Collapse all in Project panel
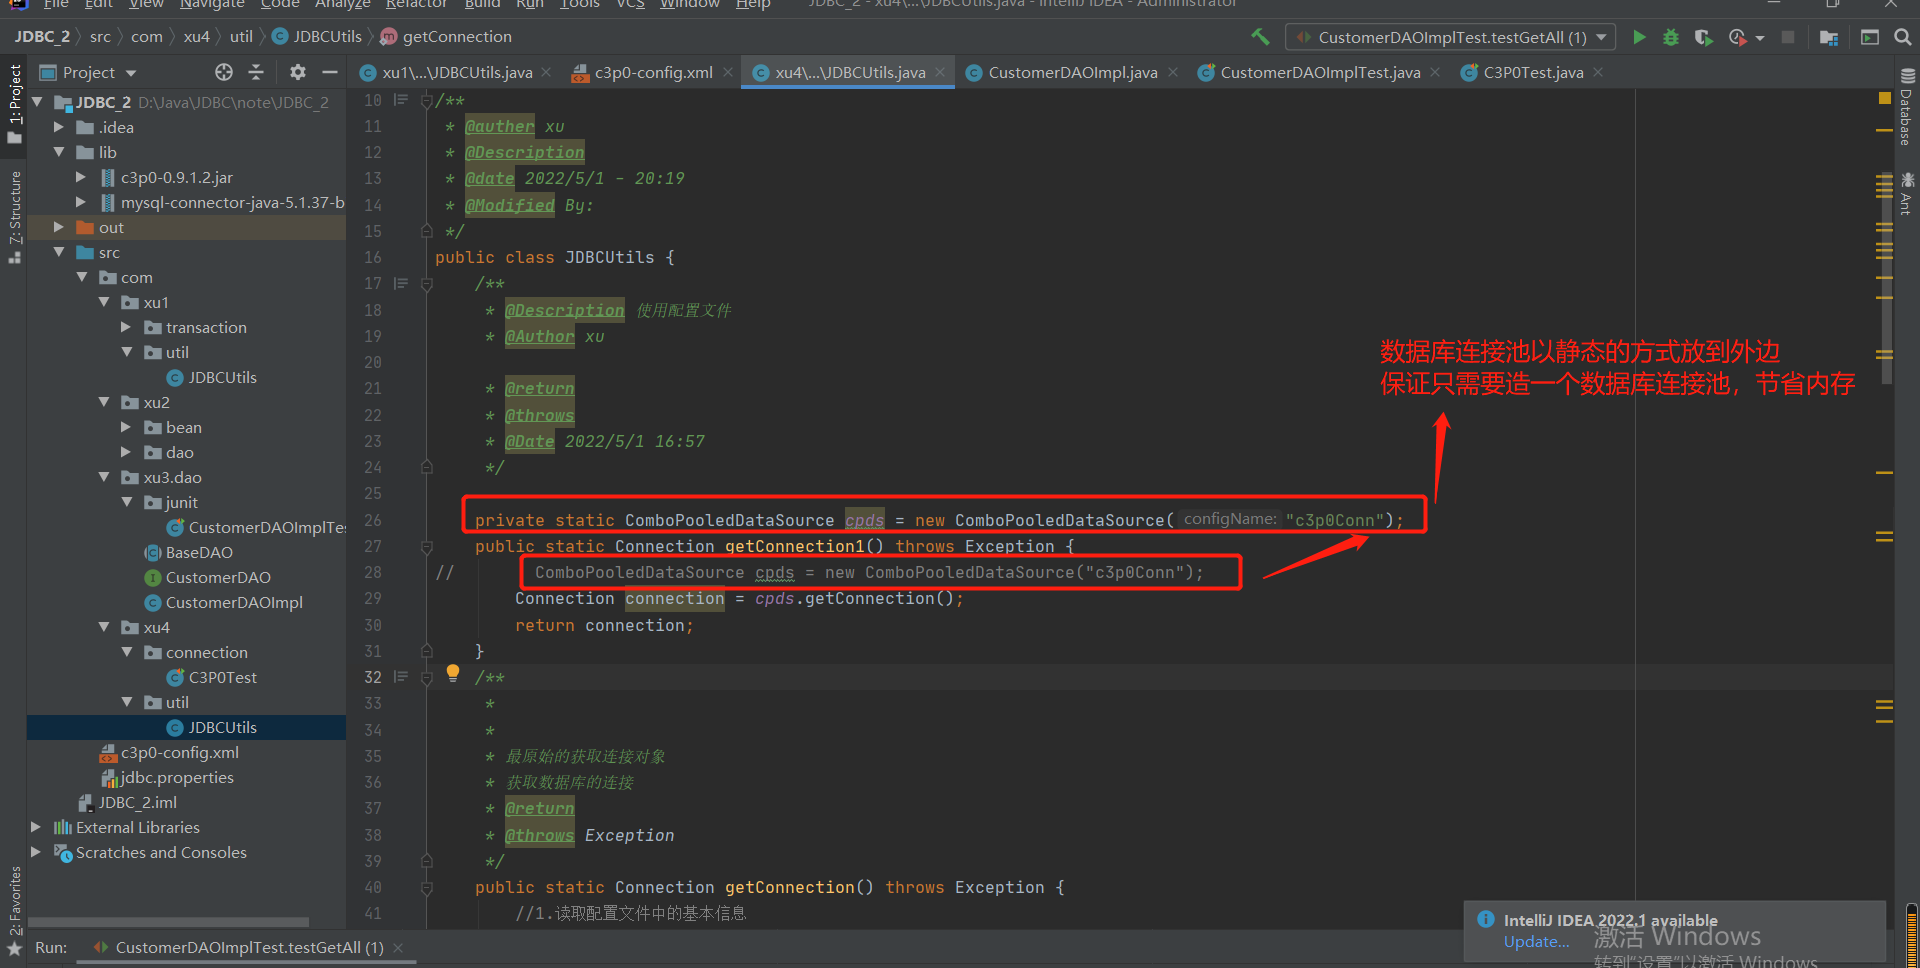The width and height of the screenshot is (1920, 968). (256, 72)
